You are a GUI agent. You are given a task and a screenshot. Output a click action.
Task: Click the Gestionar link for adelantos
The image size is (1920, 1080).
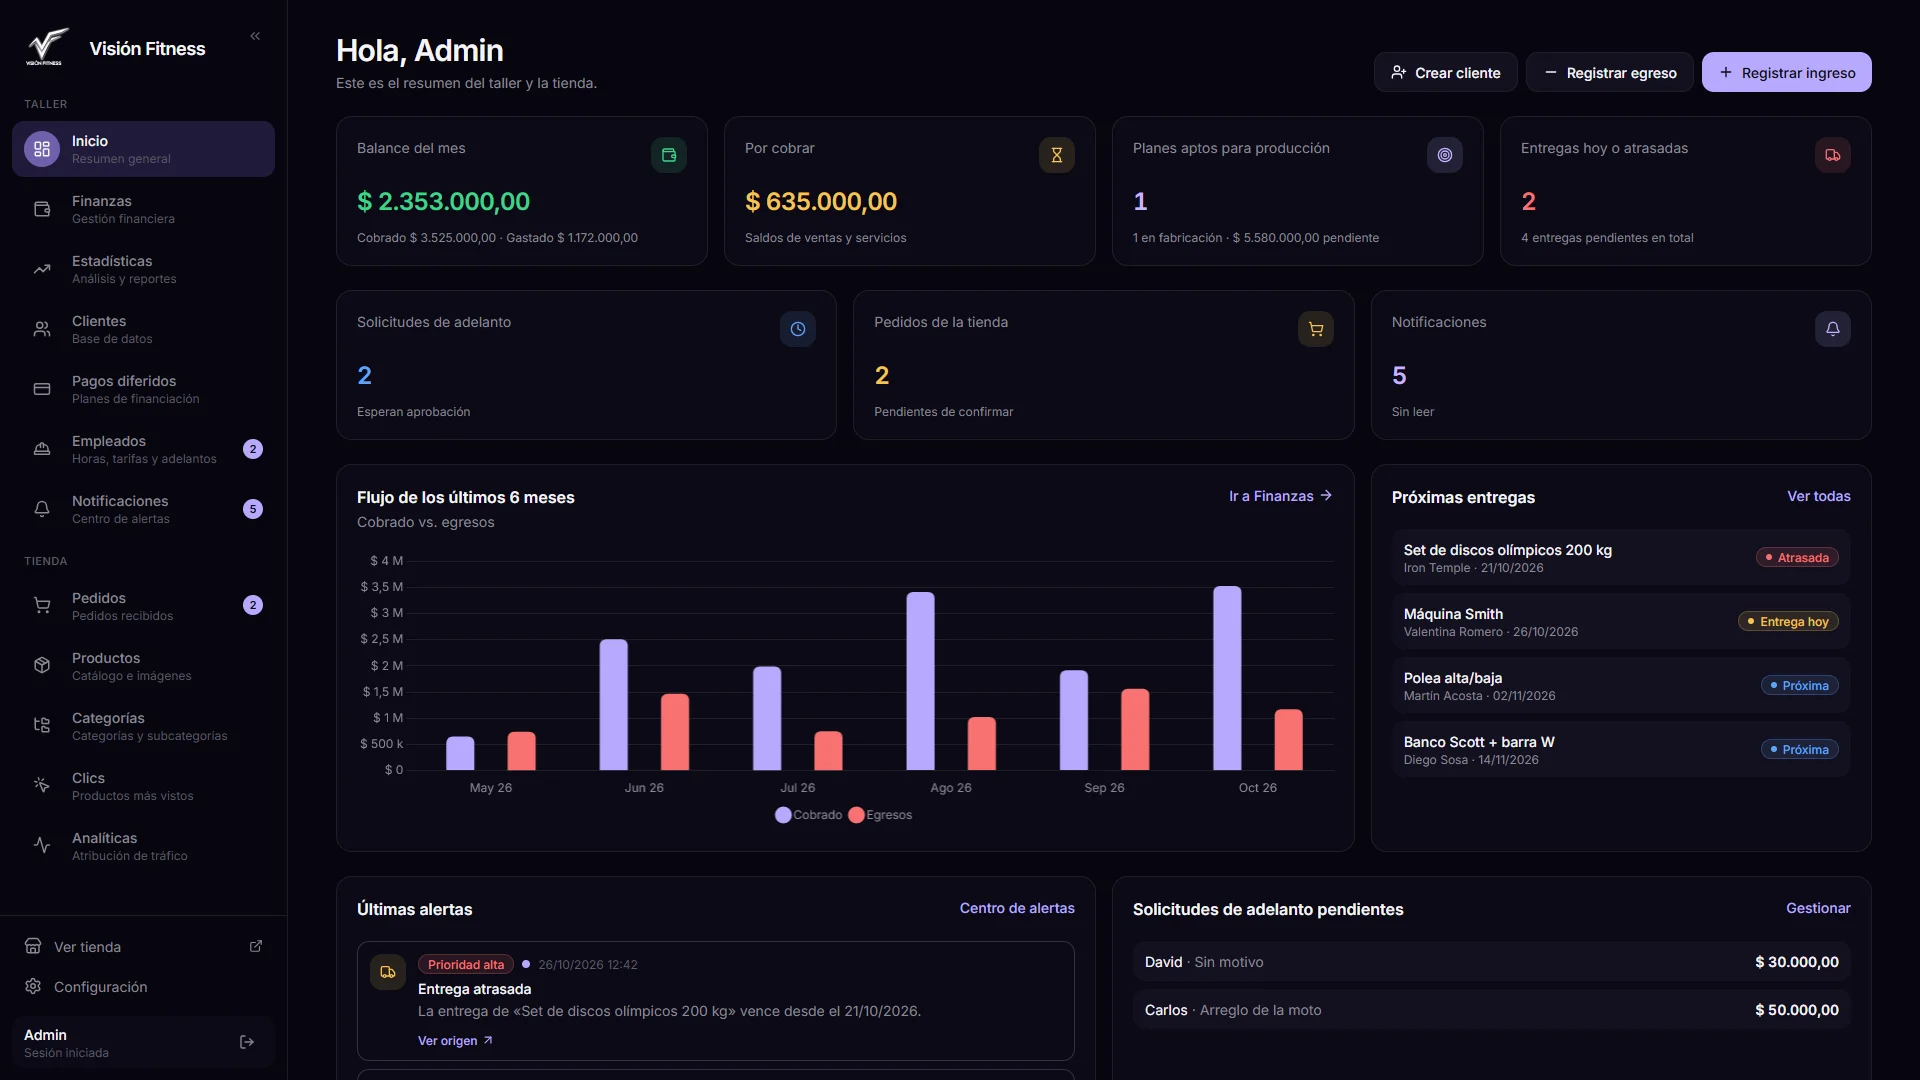1818,908
